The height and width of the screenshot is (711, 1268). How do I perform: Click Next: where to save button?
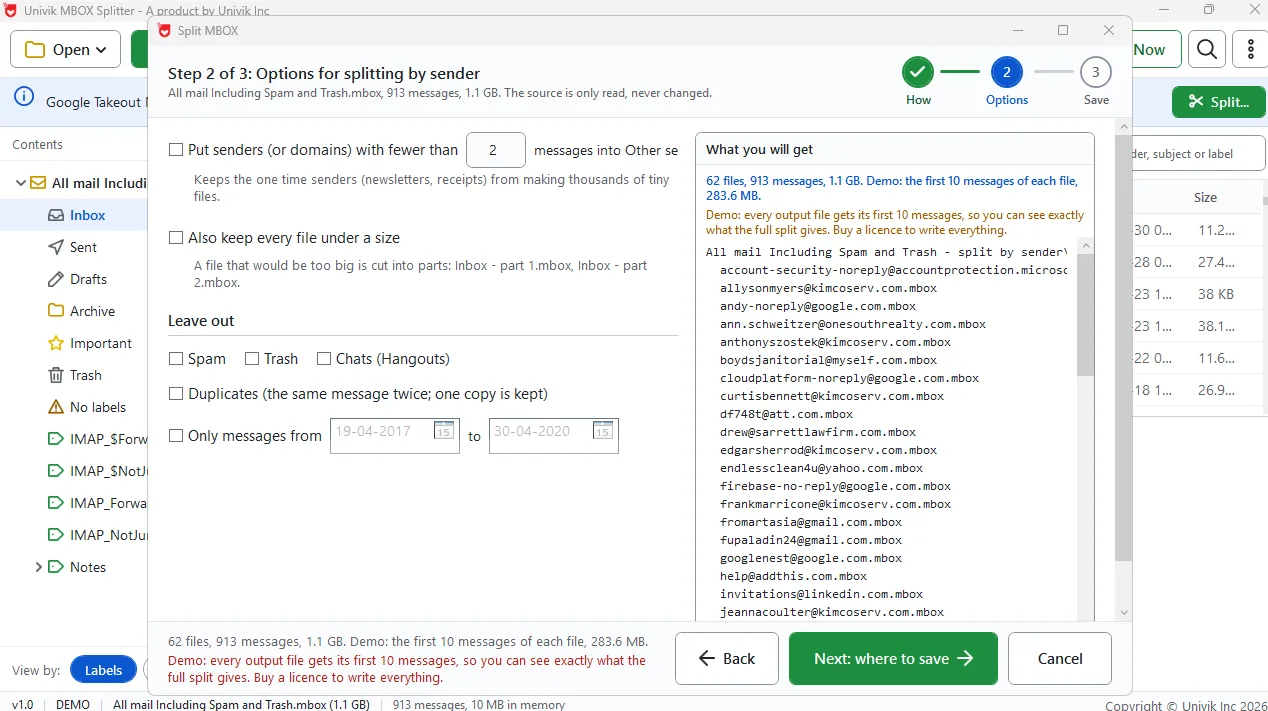[x=893, y=658]
